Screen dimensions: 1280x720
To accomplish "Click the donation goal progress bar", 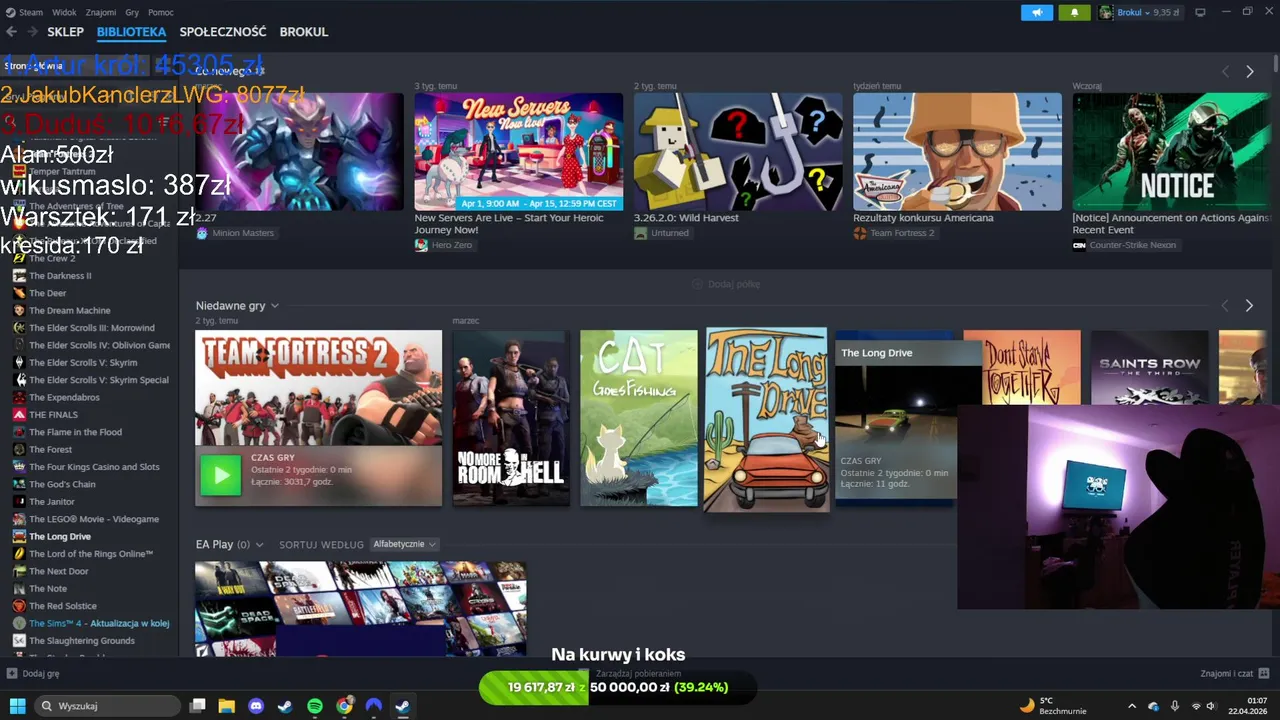I will [x=618, y=687].
